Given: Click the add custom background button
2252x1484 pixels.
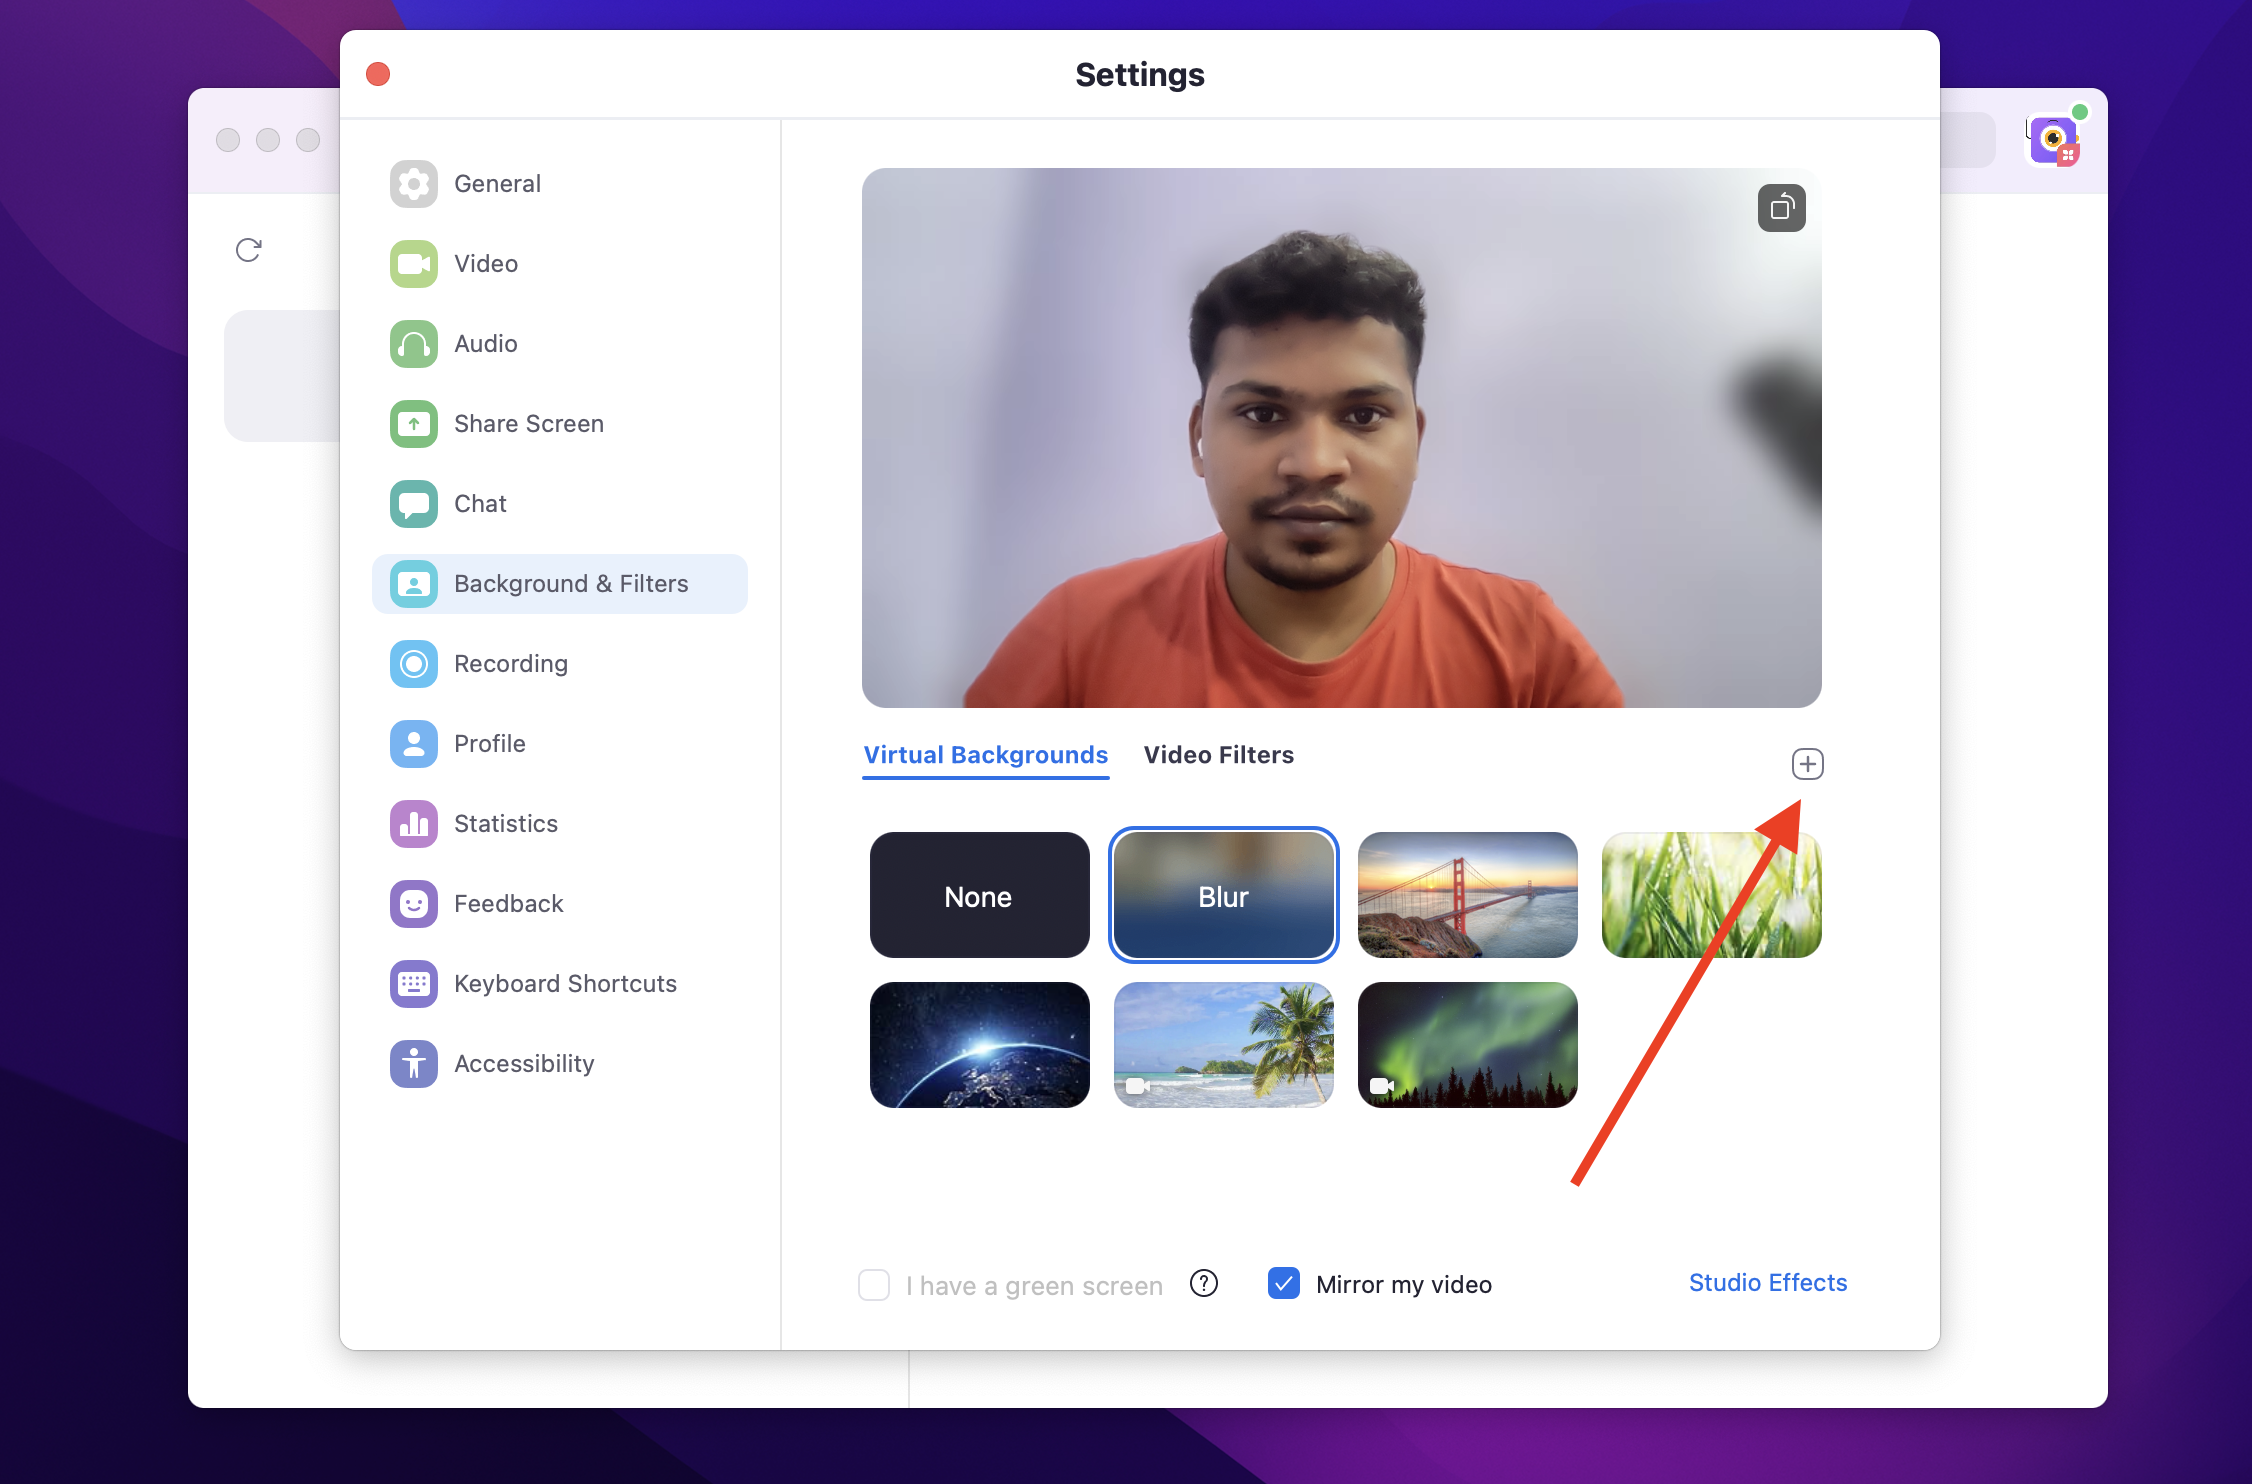Looking at the screenshot, I should (x=1807, y=764).
